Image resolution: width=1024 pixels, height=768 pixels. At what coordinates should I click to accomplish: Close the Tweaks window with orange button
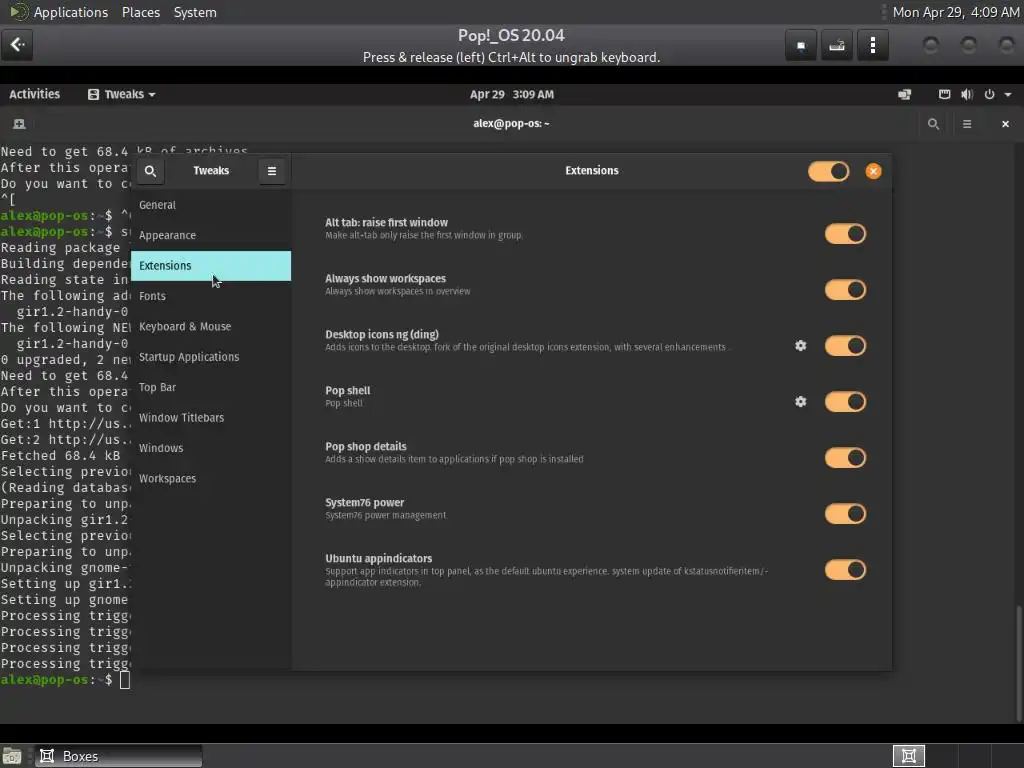click(873, 171)
